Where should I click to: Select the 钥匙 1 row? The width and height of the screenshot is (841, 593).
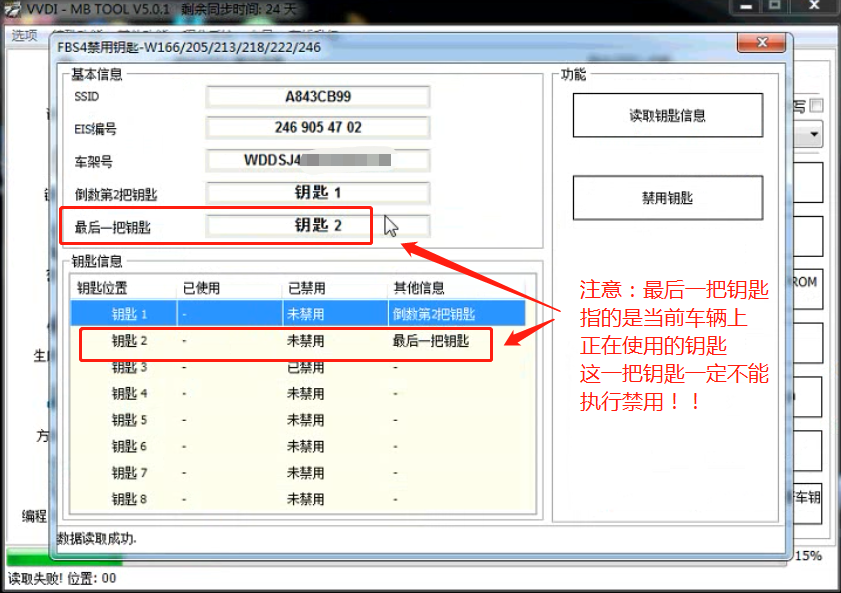pyautogui.click(x=298, y=314)
